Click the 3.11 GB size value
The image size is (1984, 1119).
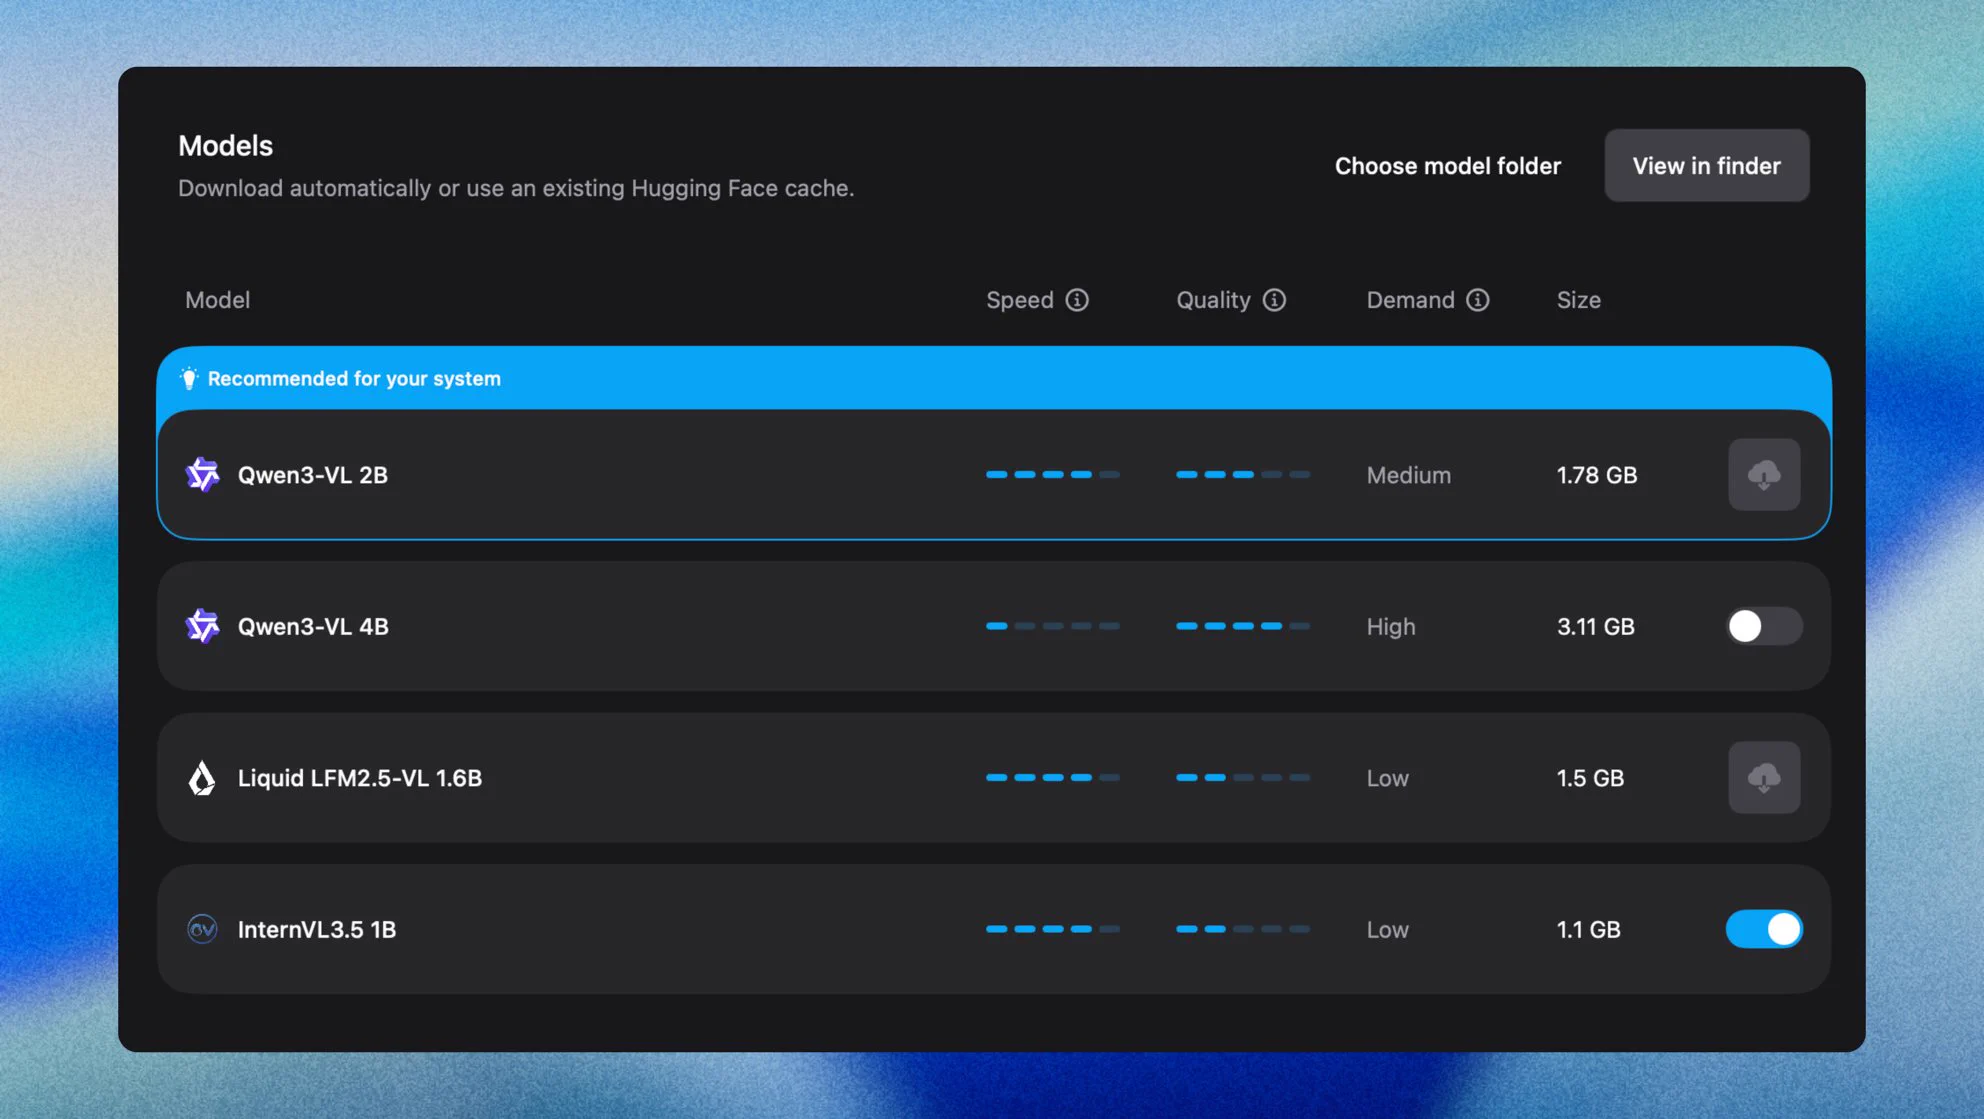click(x=1596, y=626)
